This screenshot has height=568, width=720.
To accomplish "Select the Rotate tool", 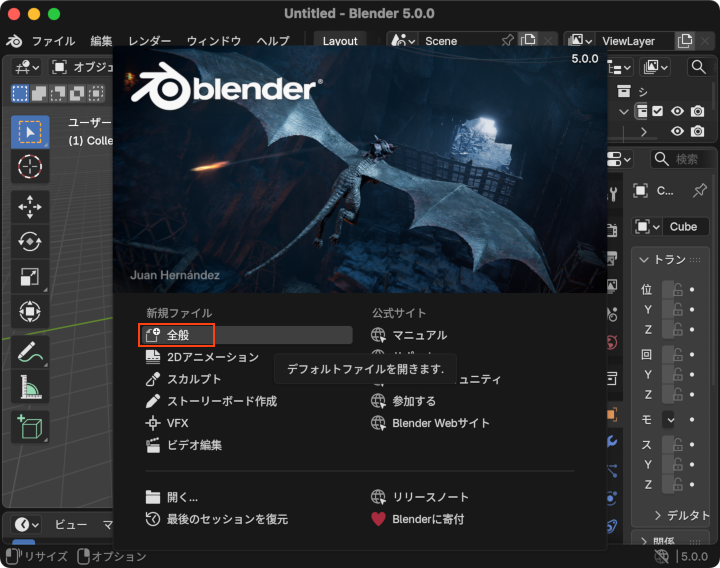I will [x=30, y=242].
